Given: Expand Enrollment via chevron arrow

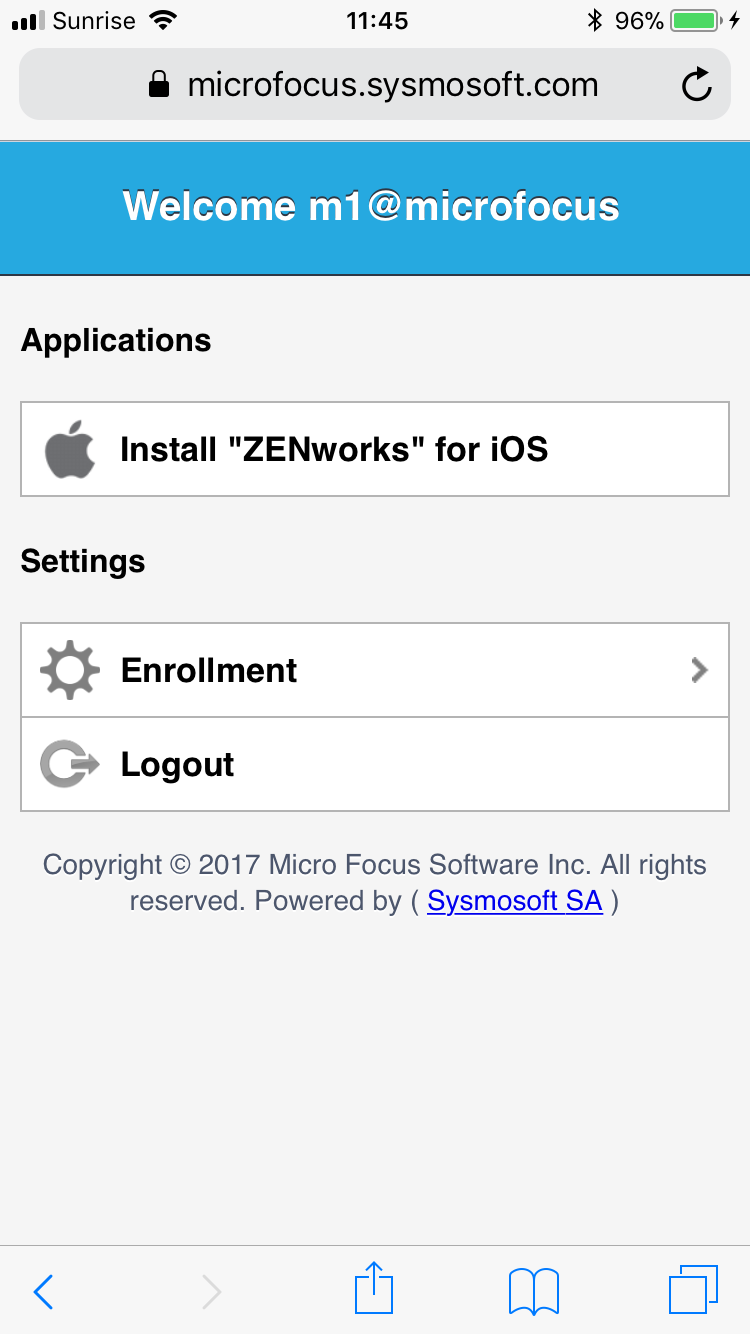Looking at the screenshot, I should (699, 670).
